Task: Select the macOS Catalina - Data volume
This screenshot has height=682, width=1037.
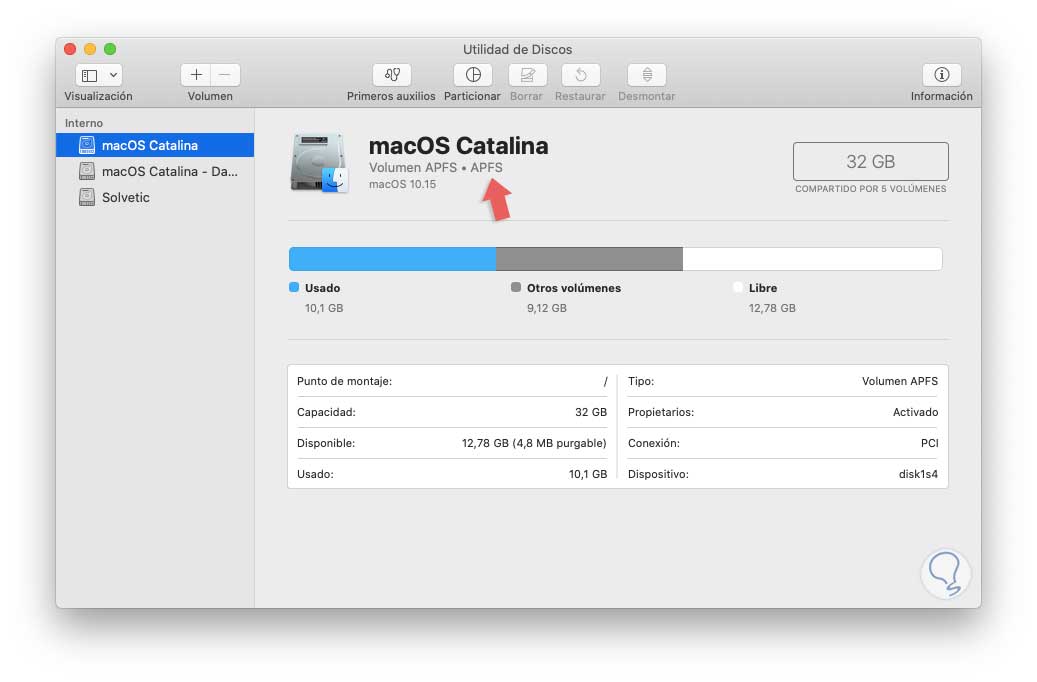Action: point(169,171)
